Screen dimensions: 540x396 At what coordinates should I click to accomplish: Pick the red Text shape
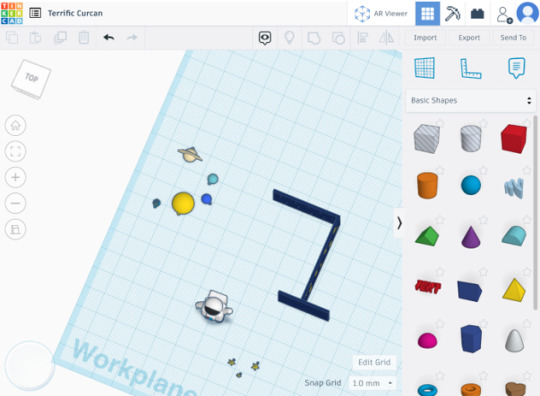click(x=428, y=286)
